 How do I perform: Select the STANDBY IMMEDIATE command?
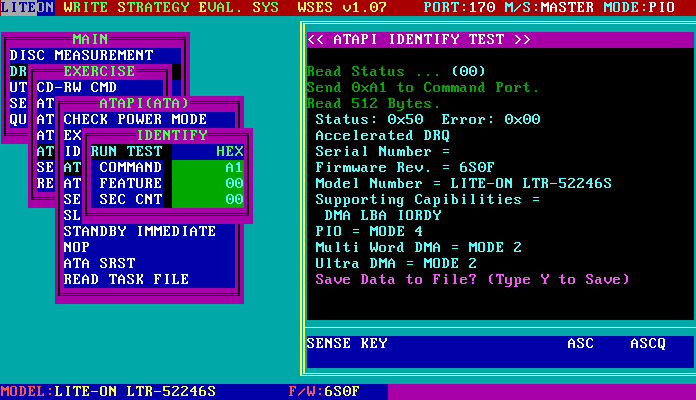tap(139, 231)
